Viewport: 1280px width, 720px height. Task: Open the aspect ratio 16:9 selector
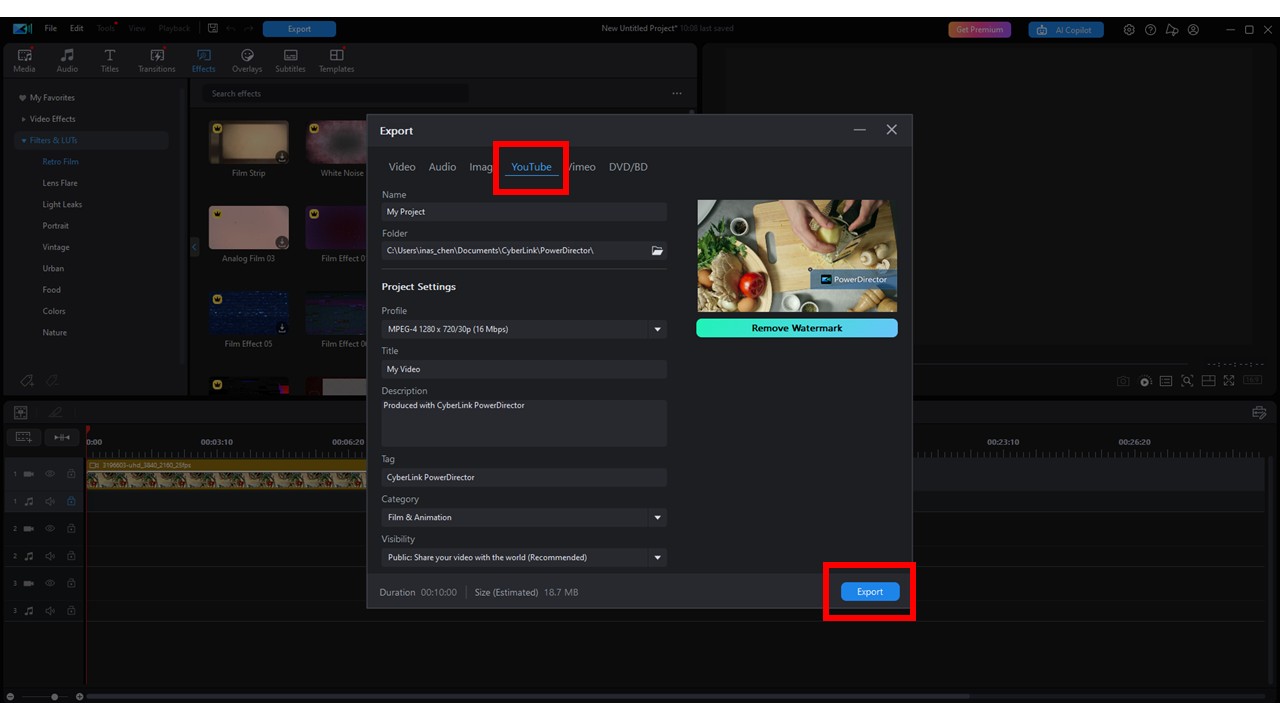tap(1252, 381)
